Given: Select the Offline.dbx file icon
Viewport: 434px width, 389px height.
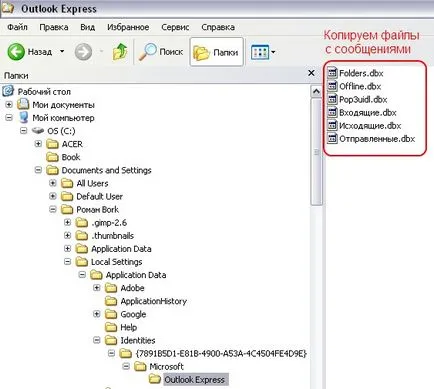Looking at the screenshot, I should click(x=332, y=86).
